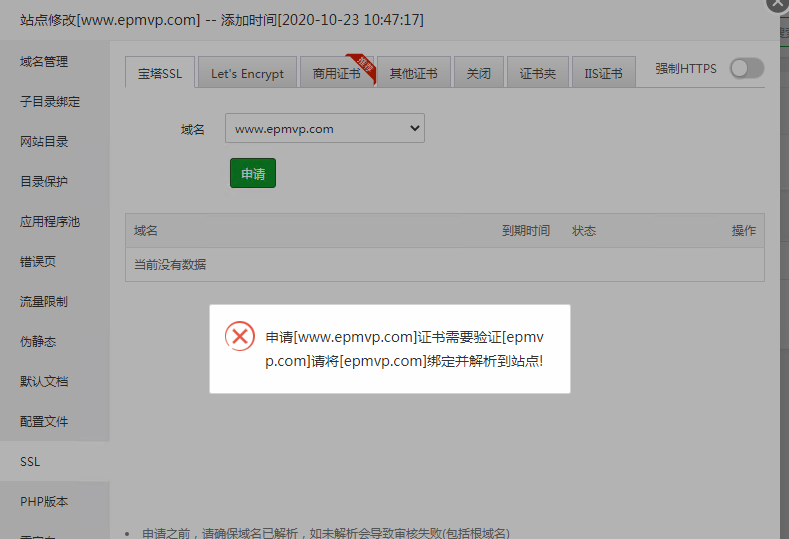Switch to the IIS证书 tab

point(603,72)
